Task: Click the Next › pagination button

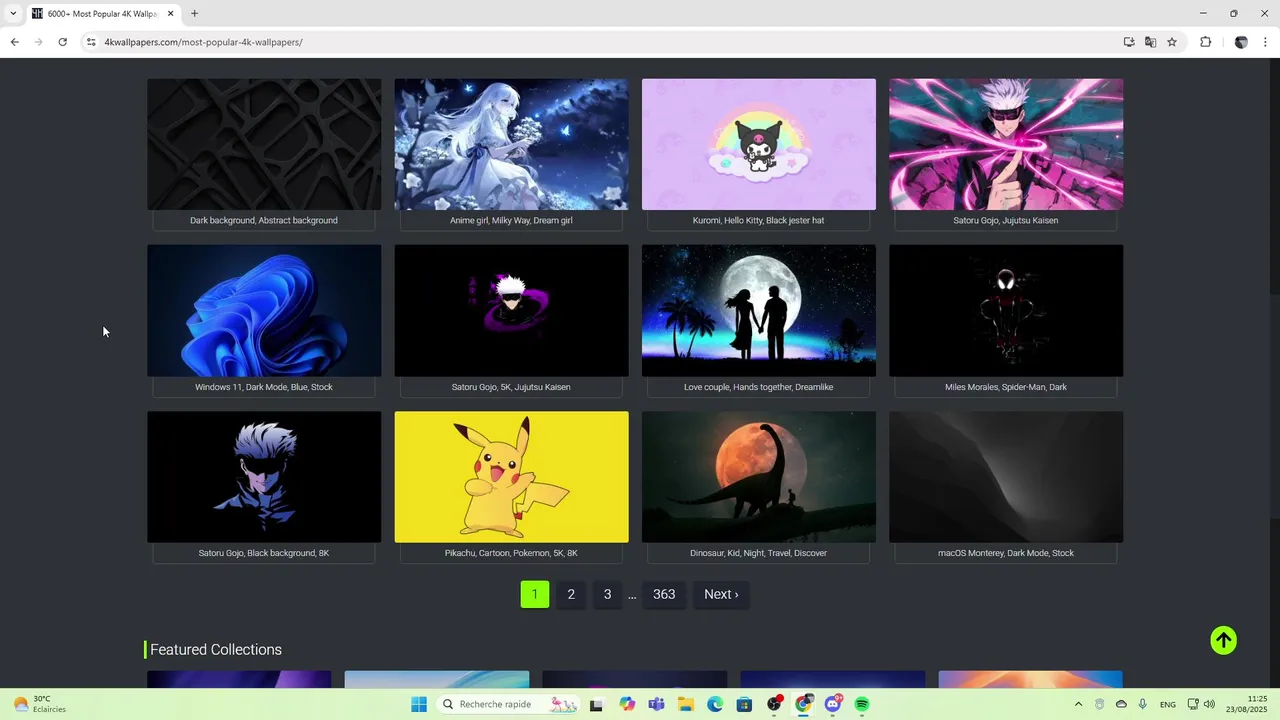Action: (x=721, y=594)
